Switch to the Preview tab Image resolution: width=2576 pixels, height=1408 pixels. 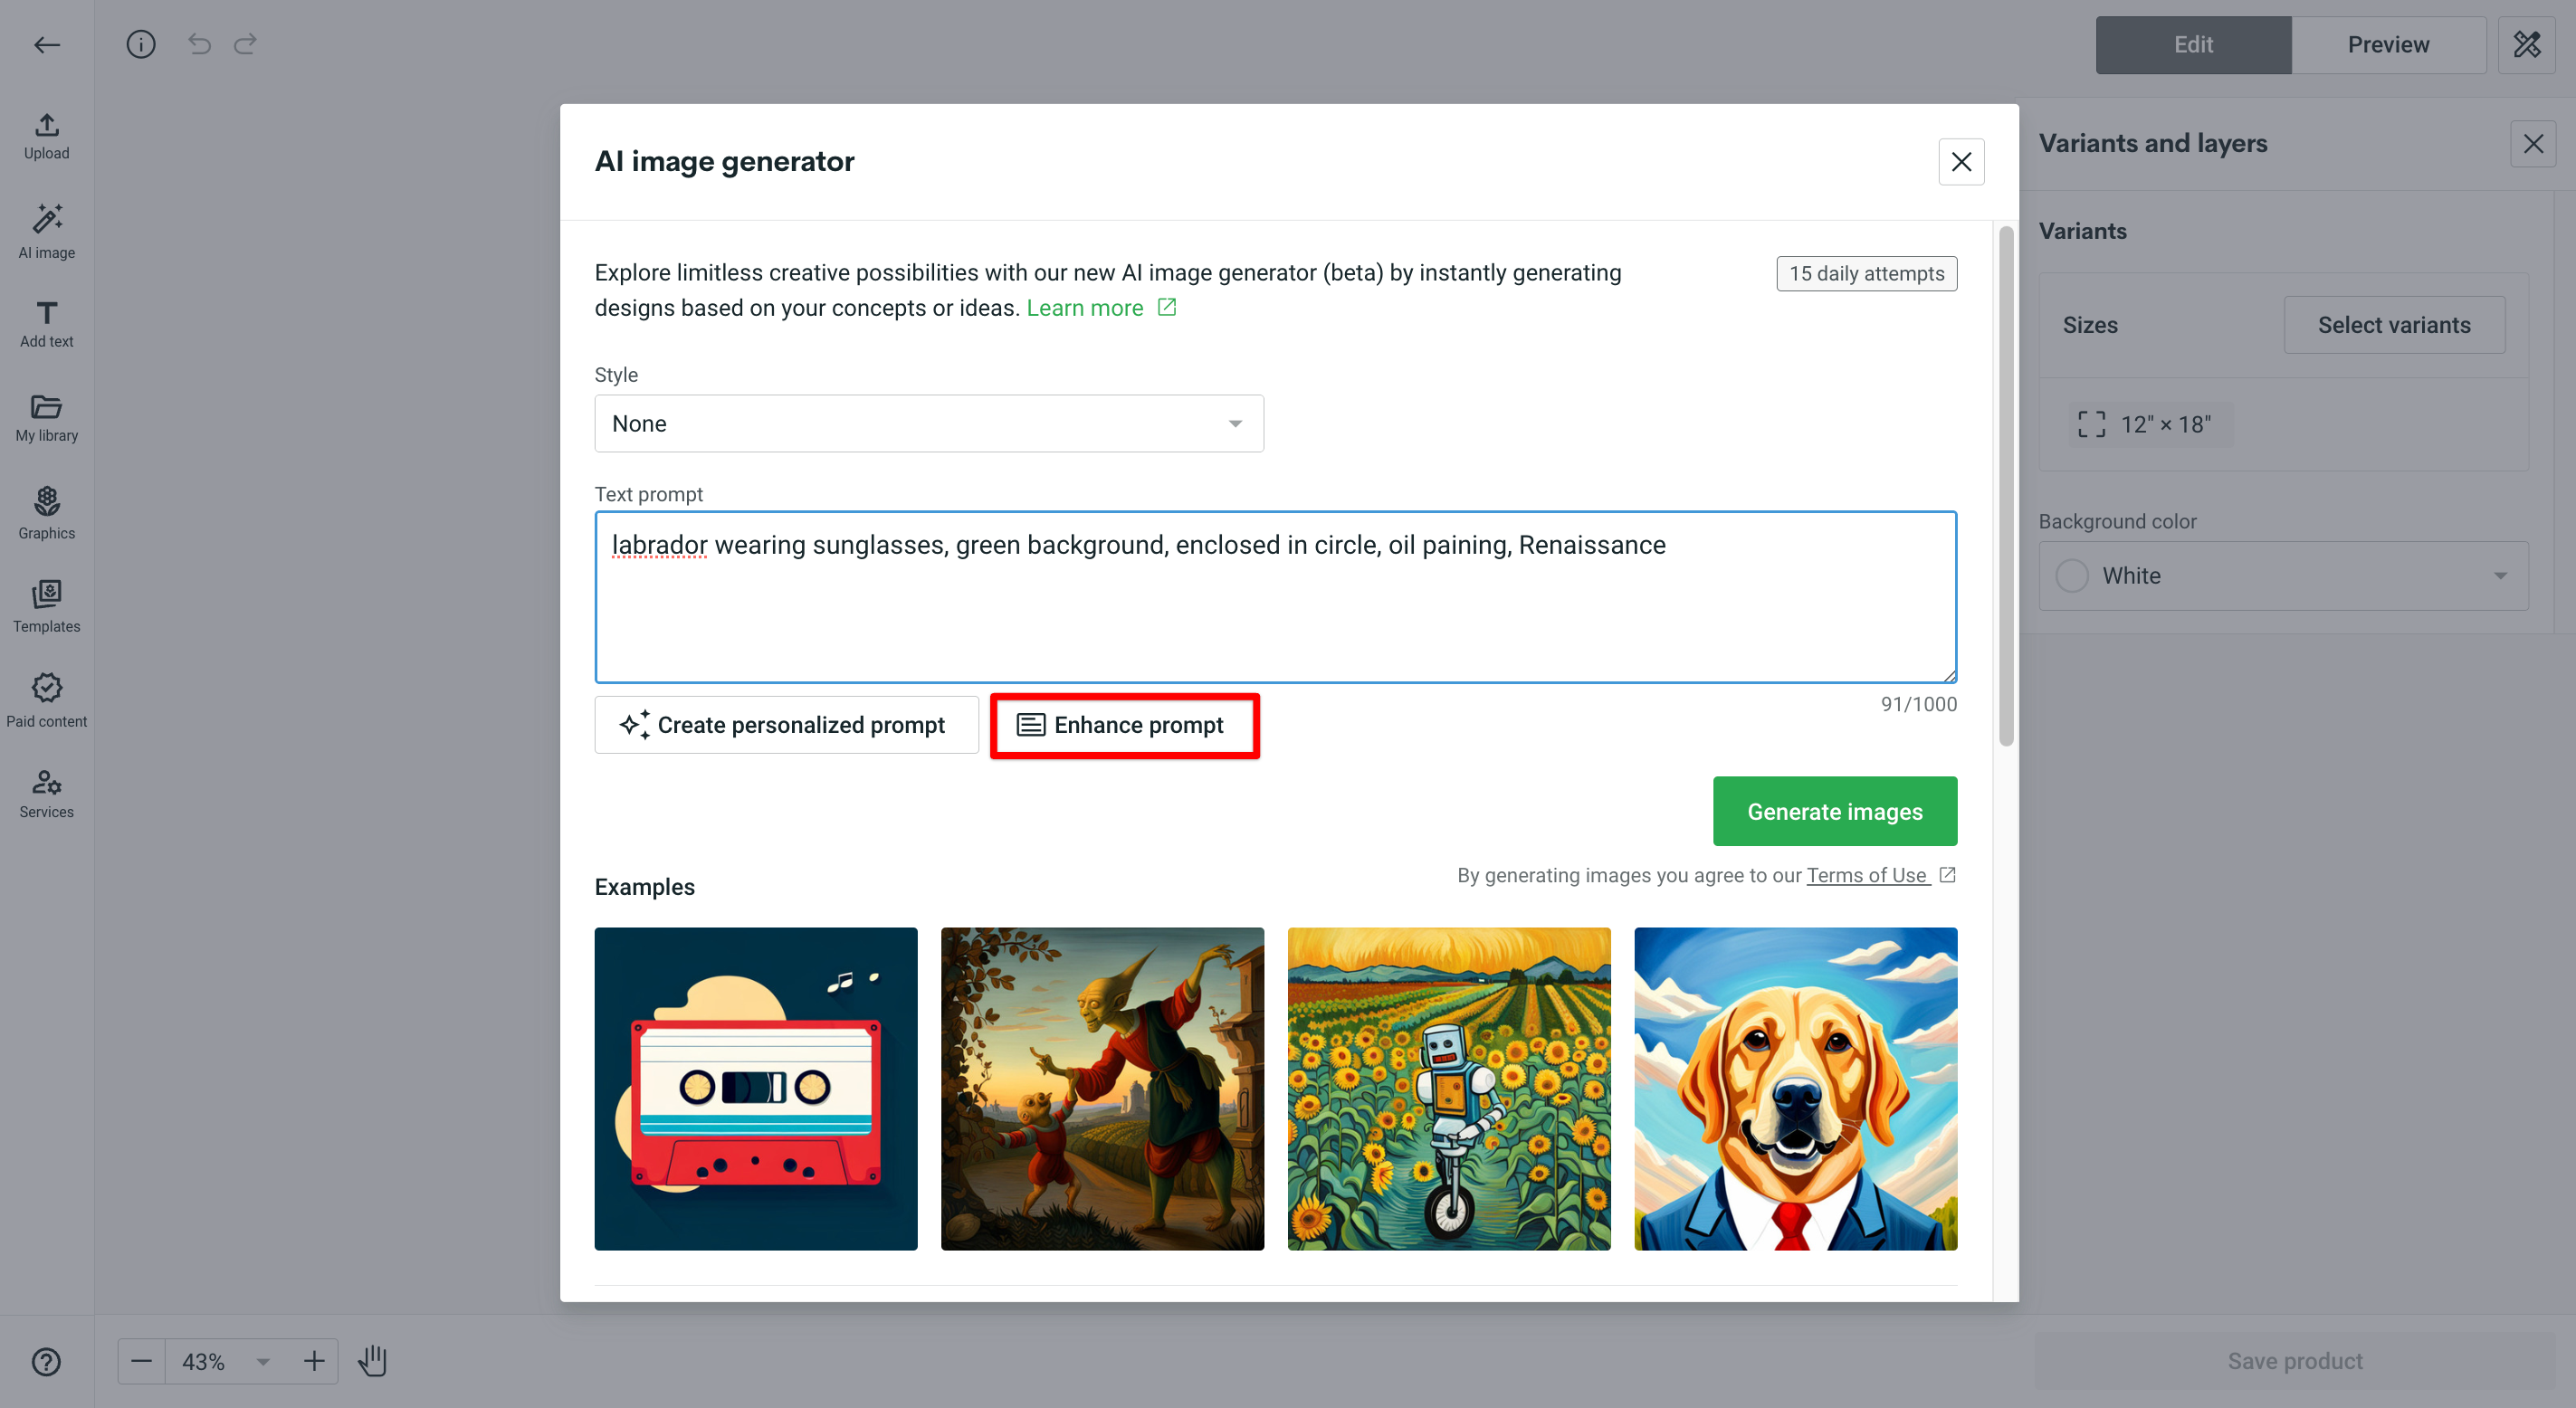coord(2388,44)
